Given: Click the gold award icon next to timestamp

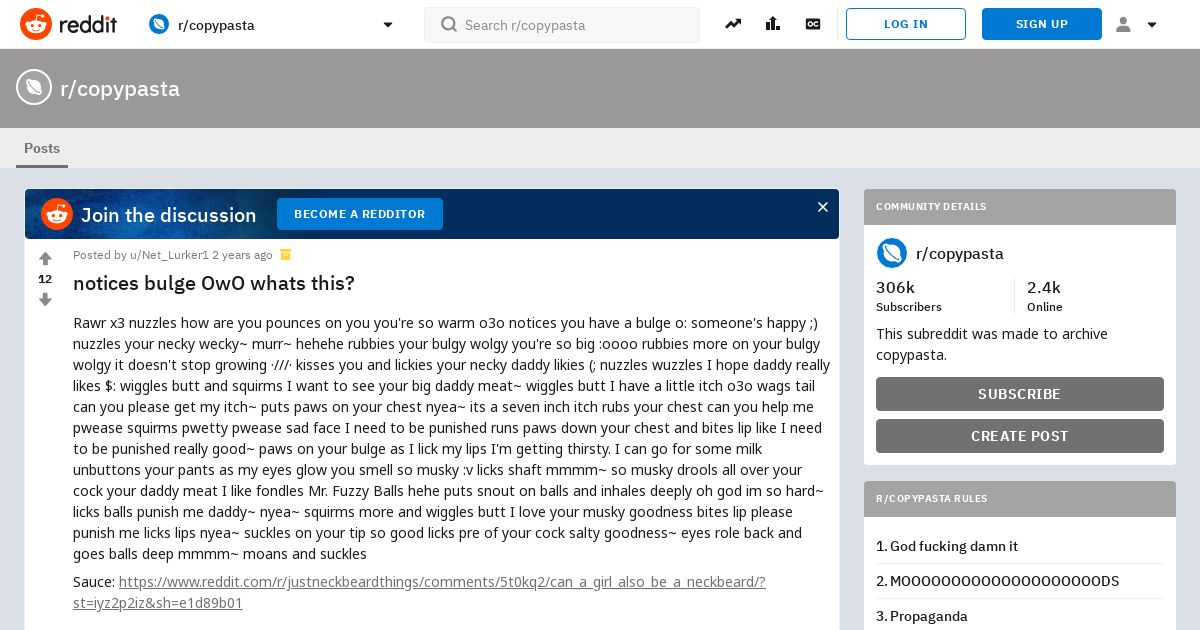Looking at the screenshot, I should pos(285,254).
